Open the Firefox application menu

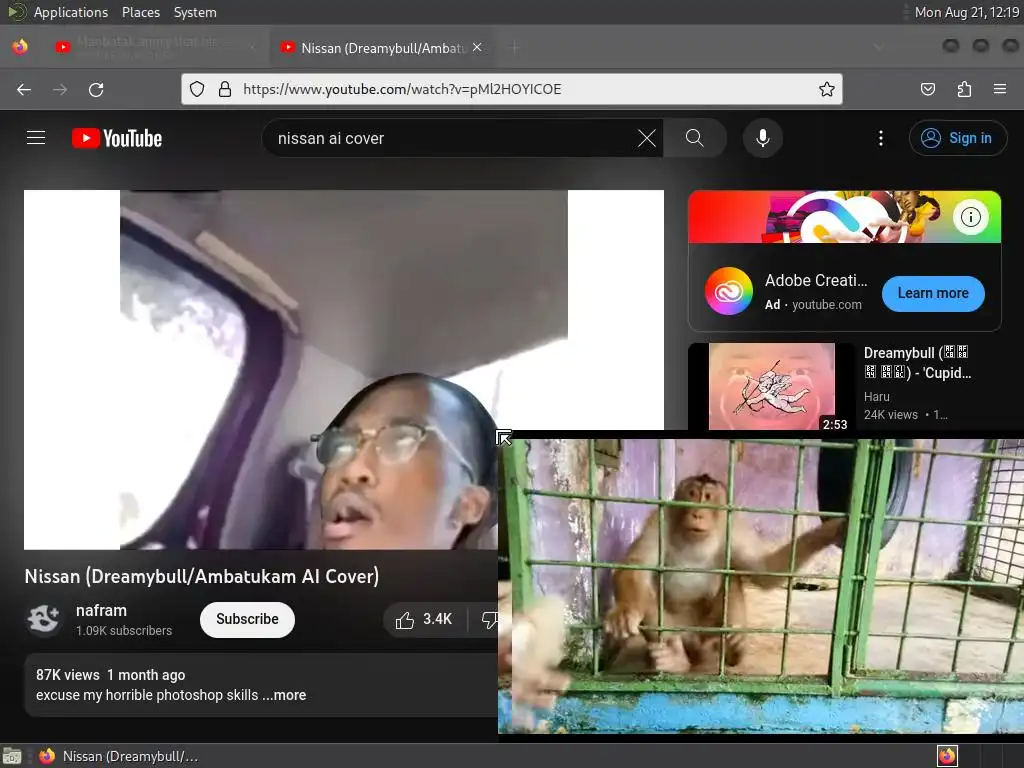click(x=1000, y=89)
